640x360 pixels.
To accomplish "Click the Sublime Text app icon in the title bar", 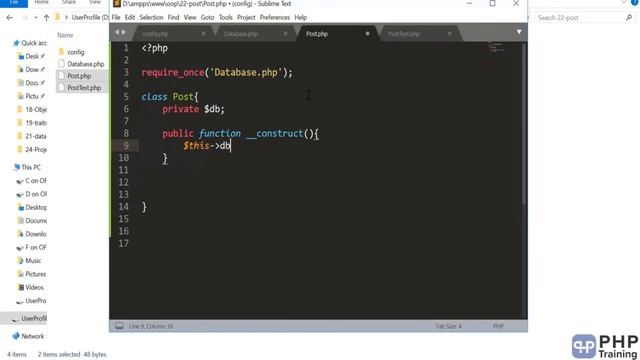I will [117, 4].
